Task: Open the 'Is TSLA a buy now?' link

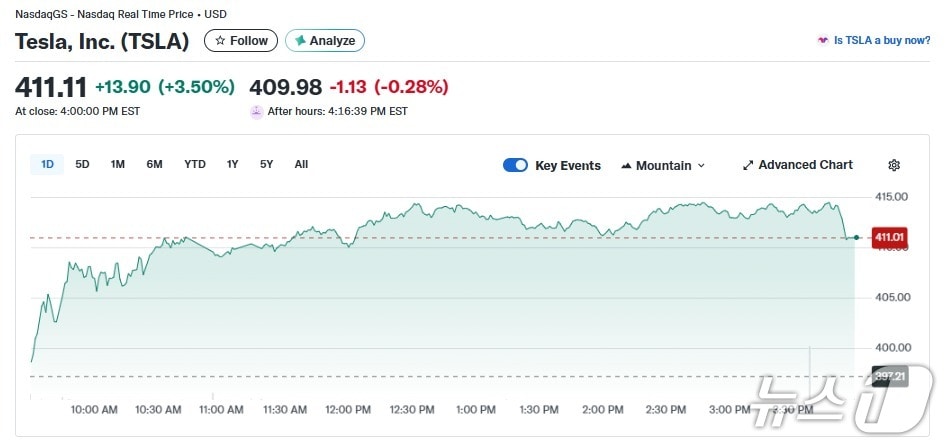Action: [882, 41]
